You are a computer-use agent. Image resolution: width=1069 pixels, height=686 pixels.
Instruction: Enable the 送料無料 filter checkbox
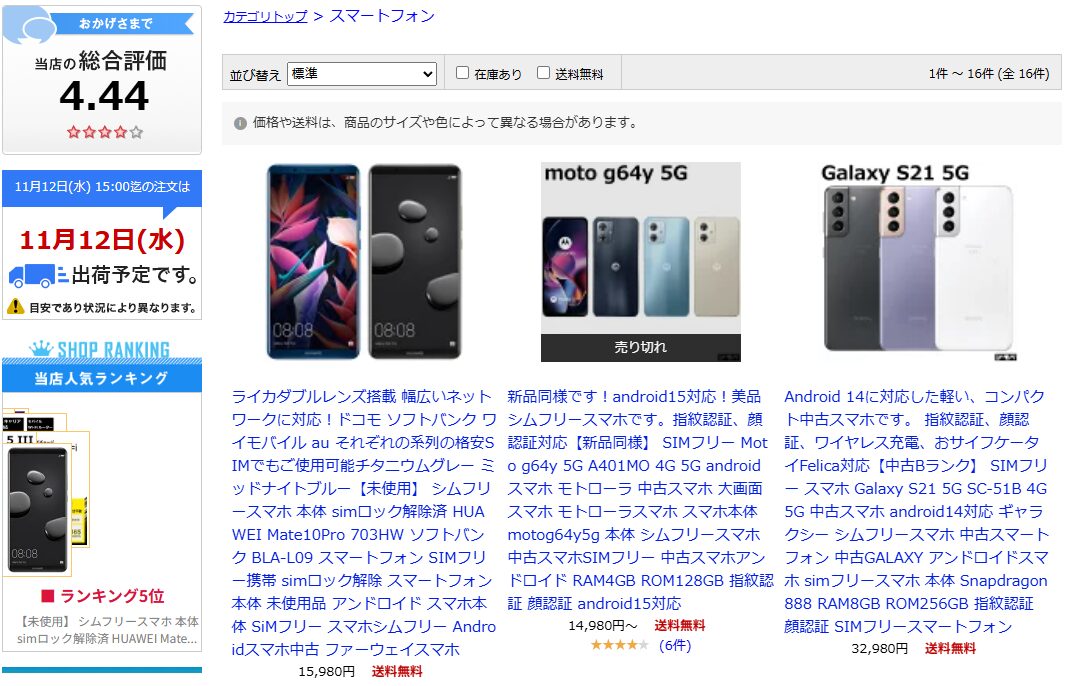pos(543,72)
